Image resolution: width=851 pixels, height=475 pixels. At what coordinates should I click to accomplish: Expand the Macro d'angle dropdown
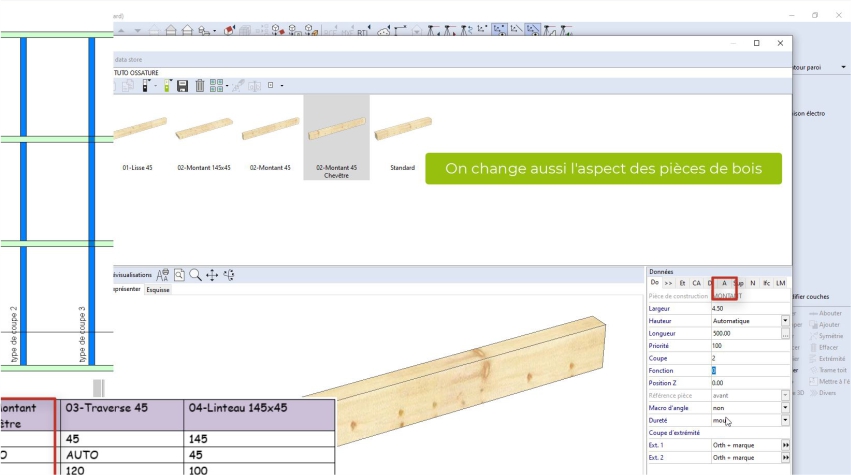point(785,408)
